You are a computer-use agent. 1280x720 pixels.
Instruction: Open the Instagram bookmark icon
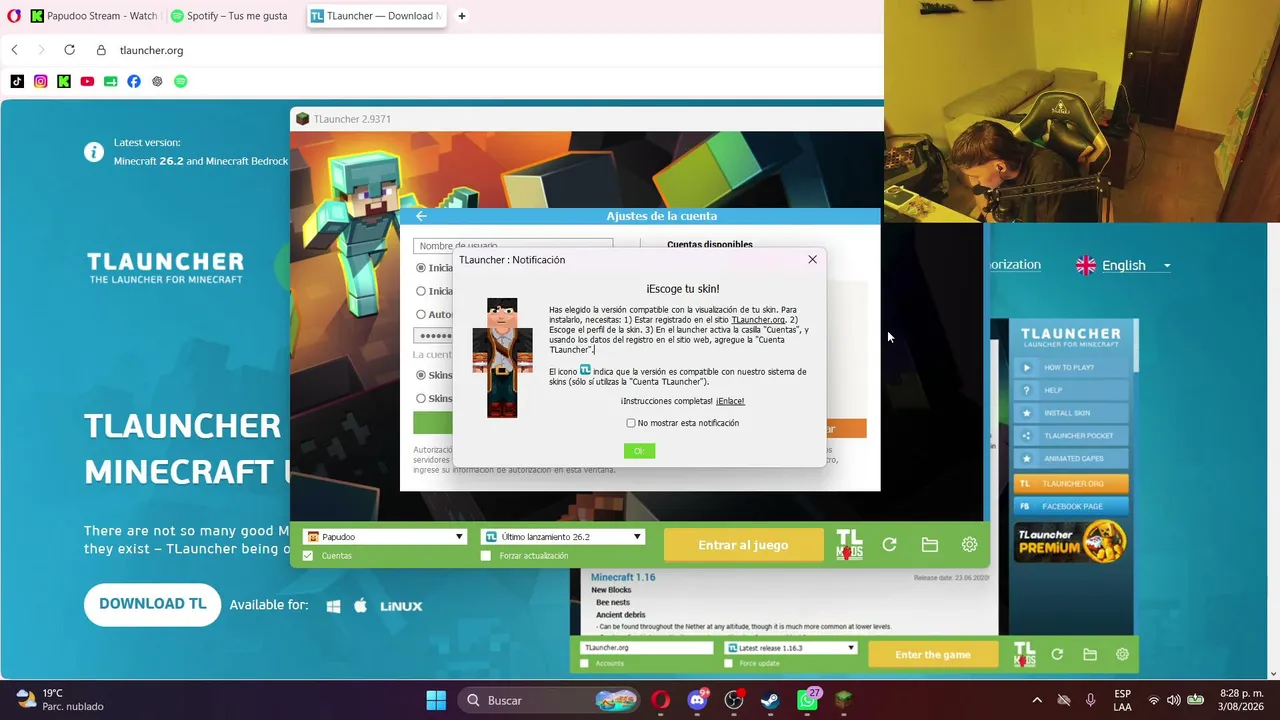click(x=40, y=81)
